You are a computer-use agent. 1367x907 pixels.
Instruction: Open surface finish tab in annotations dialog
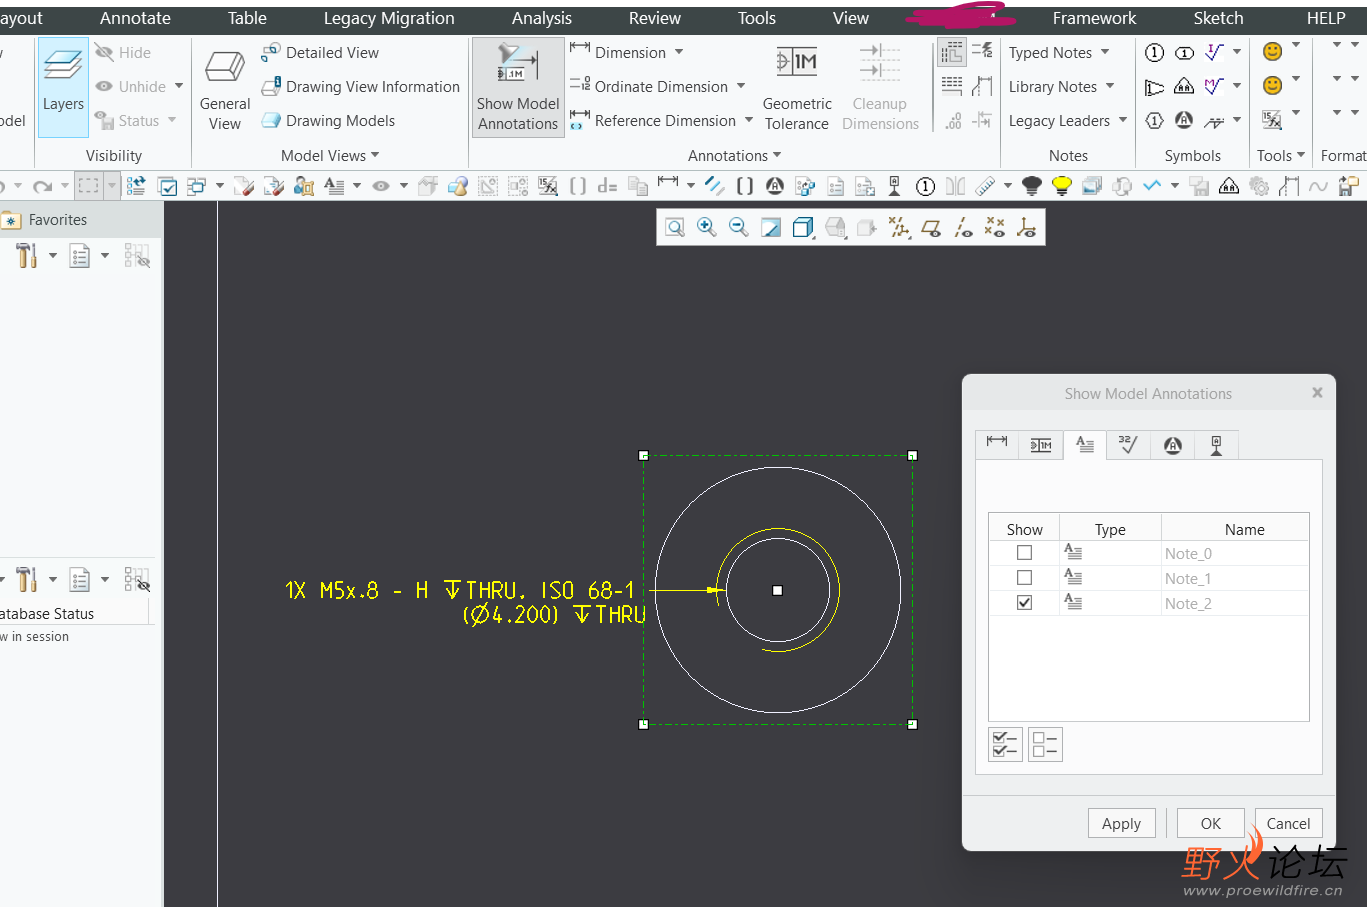click(1129, 445)
